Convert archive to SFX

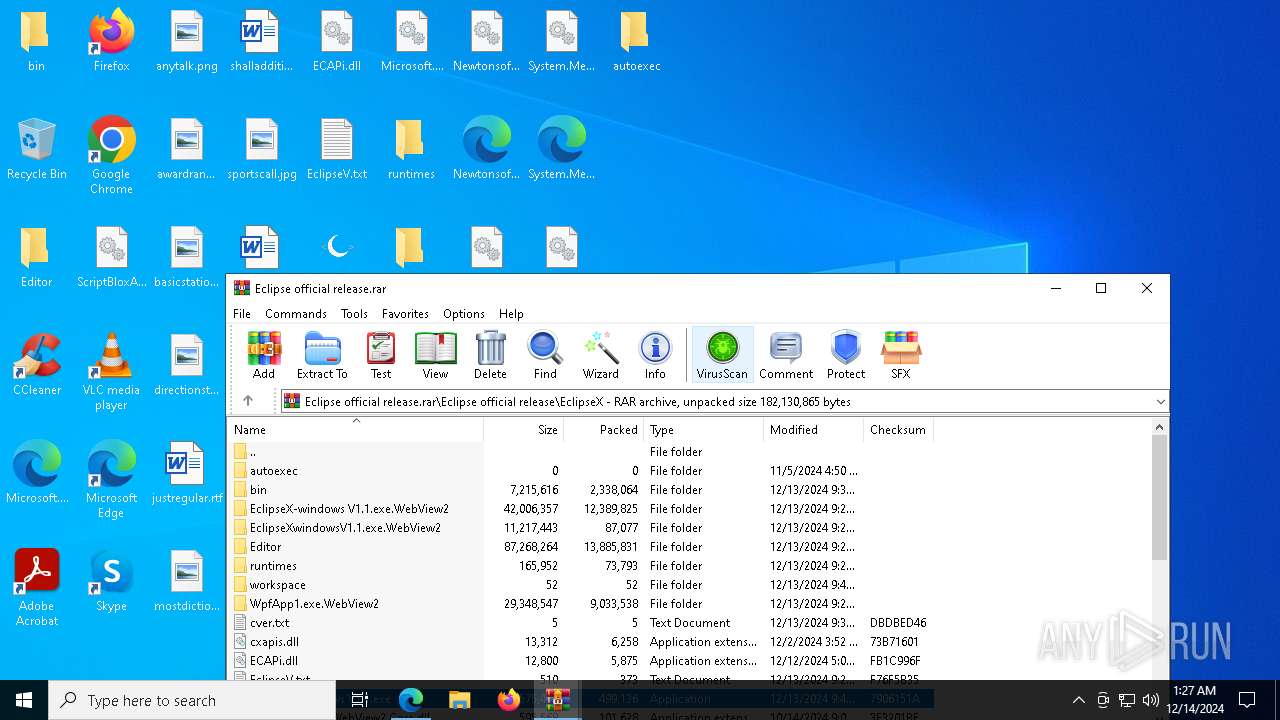[x=901, y=355]
